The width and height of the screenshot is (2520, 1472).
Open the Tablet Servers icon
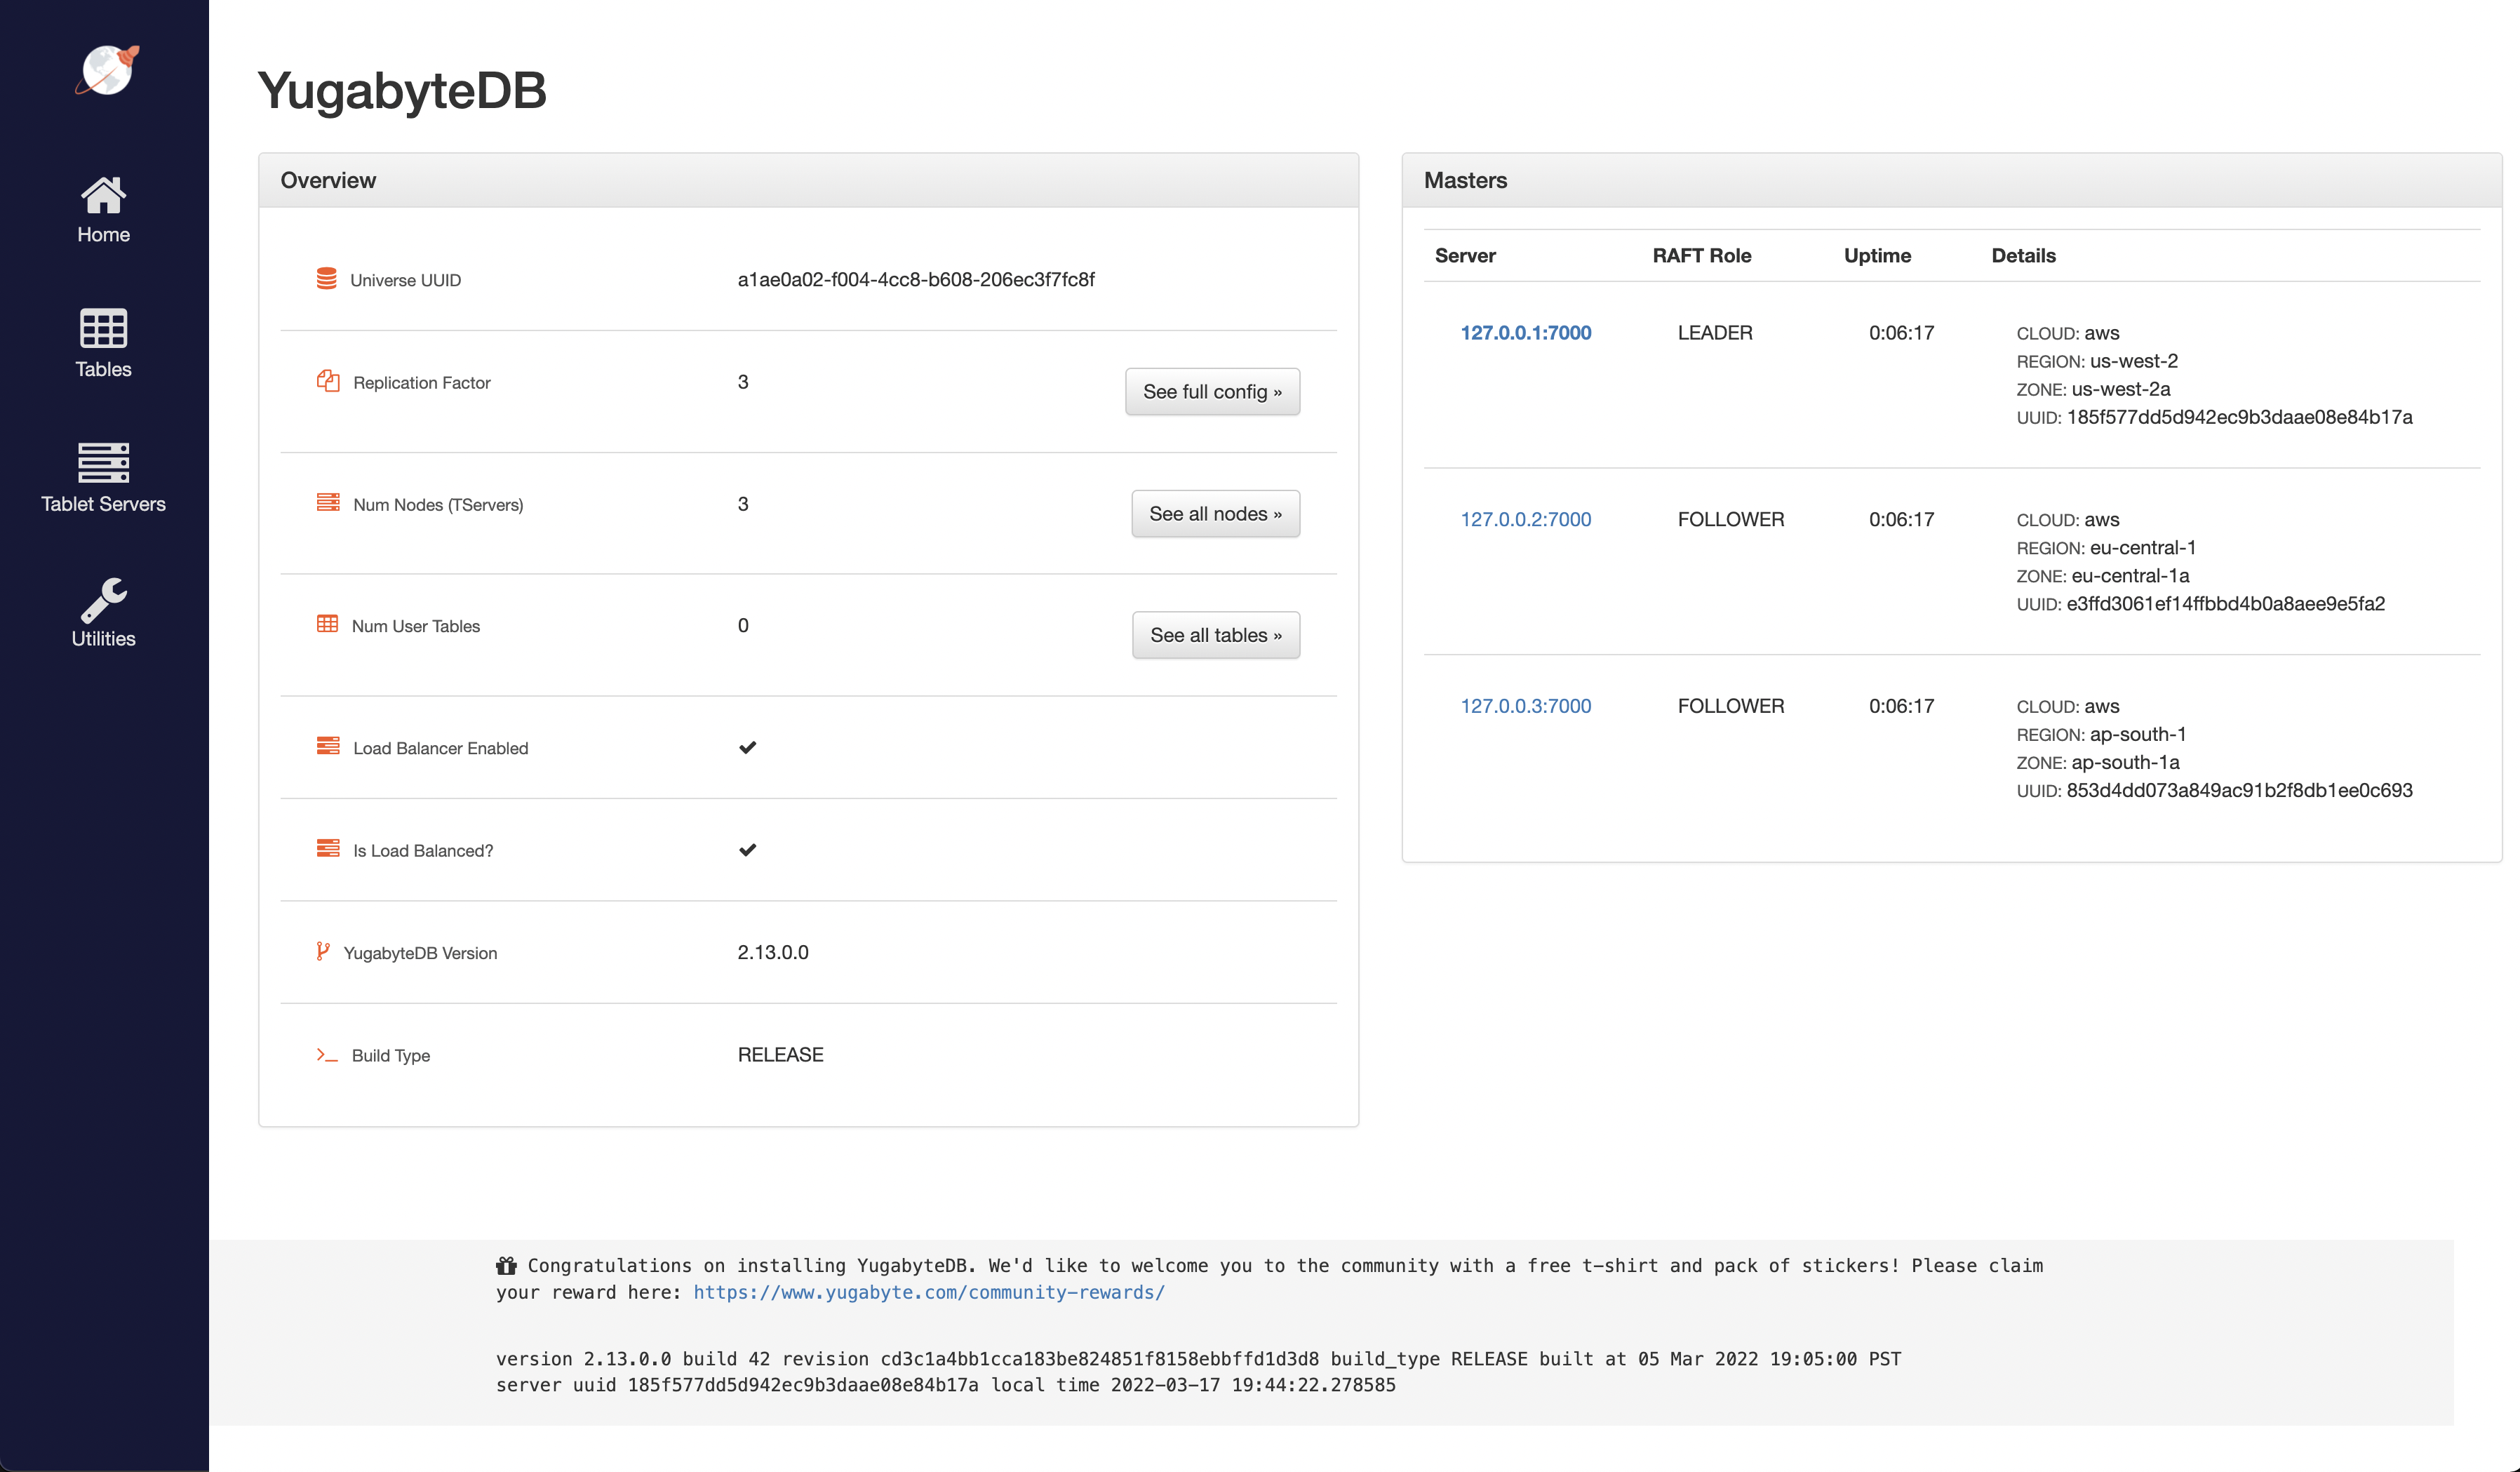[x=103, y=462]
